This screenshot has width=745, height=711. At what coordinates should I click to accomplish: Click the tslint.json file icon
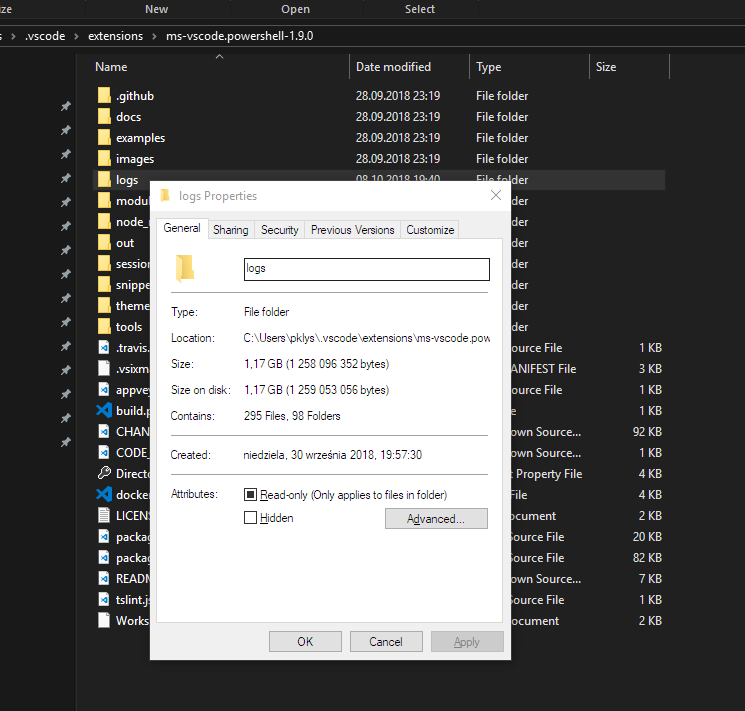(104, 599)
